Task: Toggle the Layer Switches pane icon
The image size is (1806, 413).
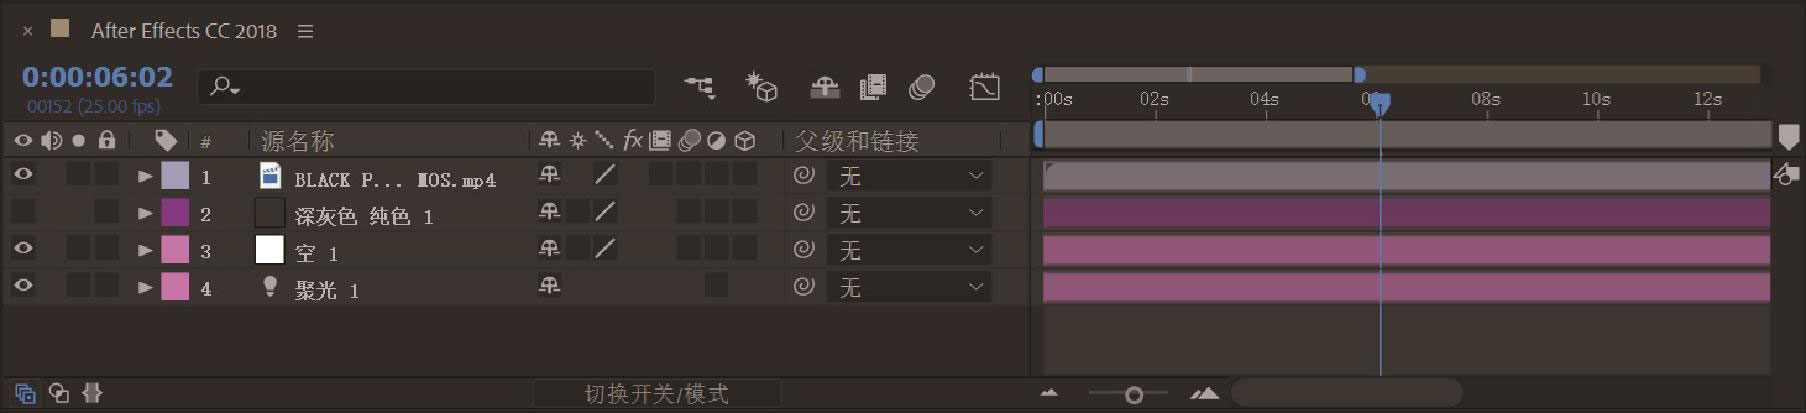Action: click(25, 393)
